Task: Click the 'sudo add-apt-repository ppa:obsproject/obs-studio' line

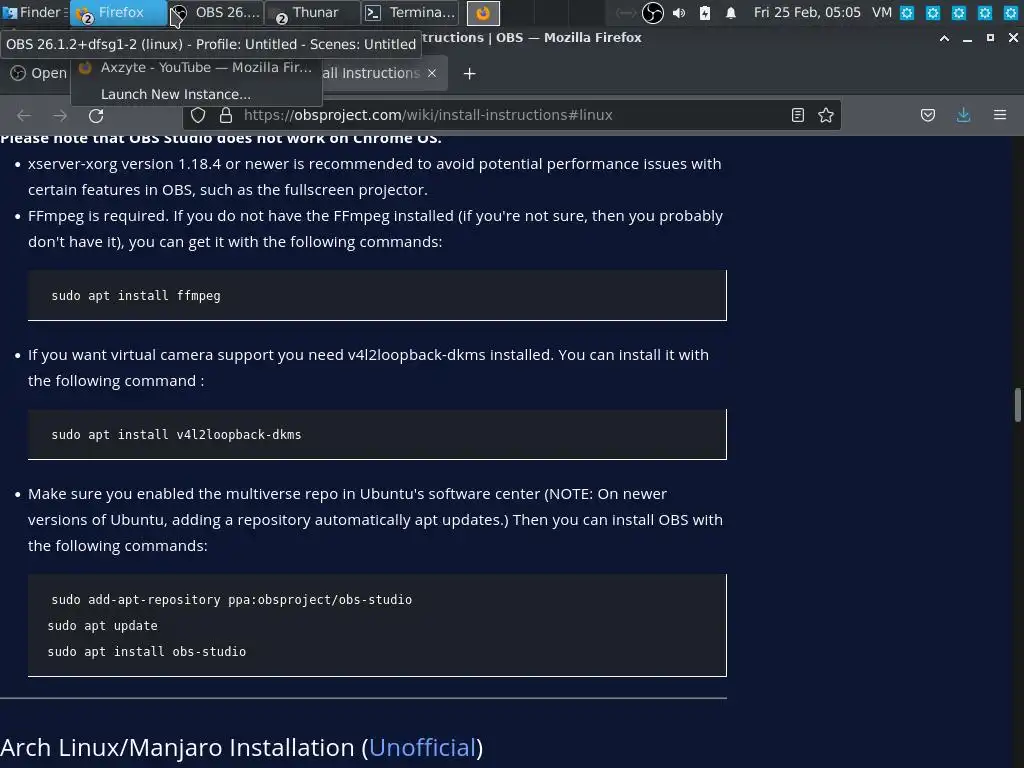Action: pos(231,600)
